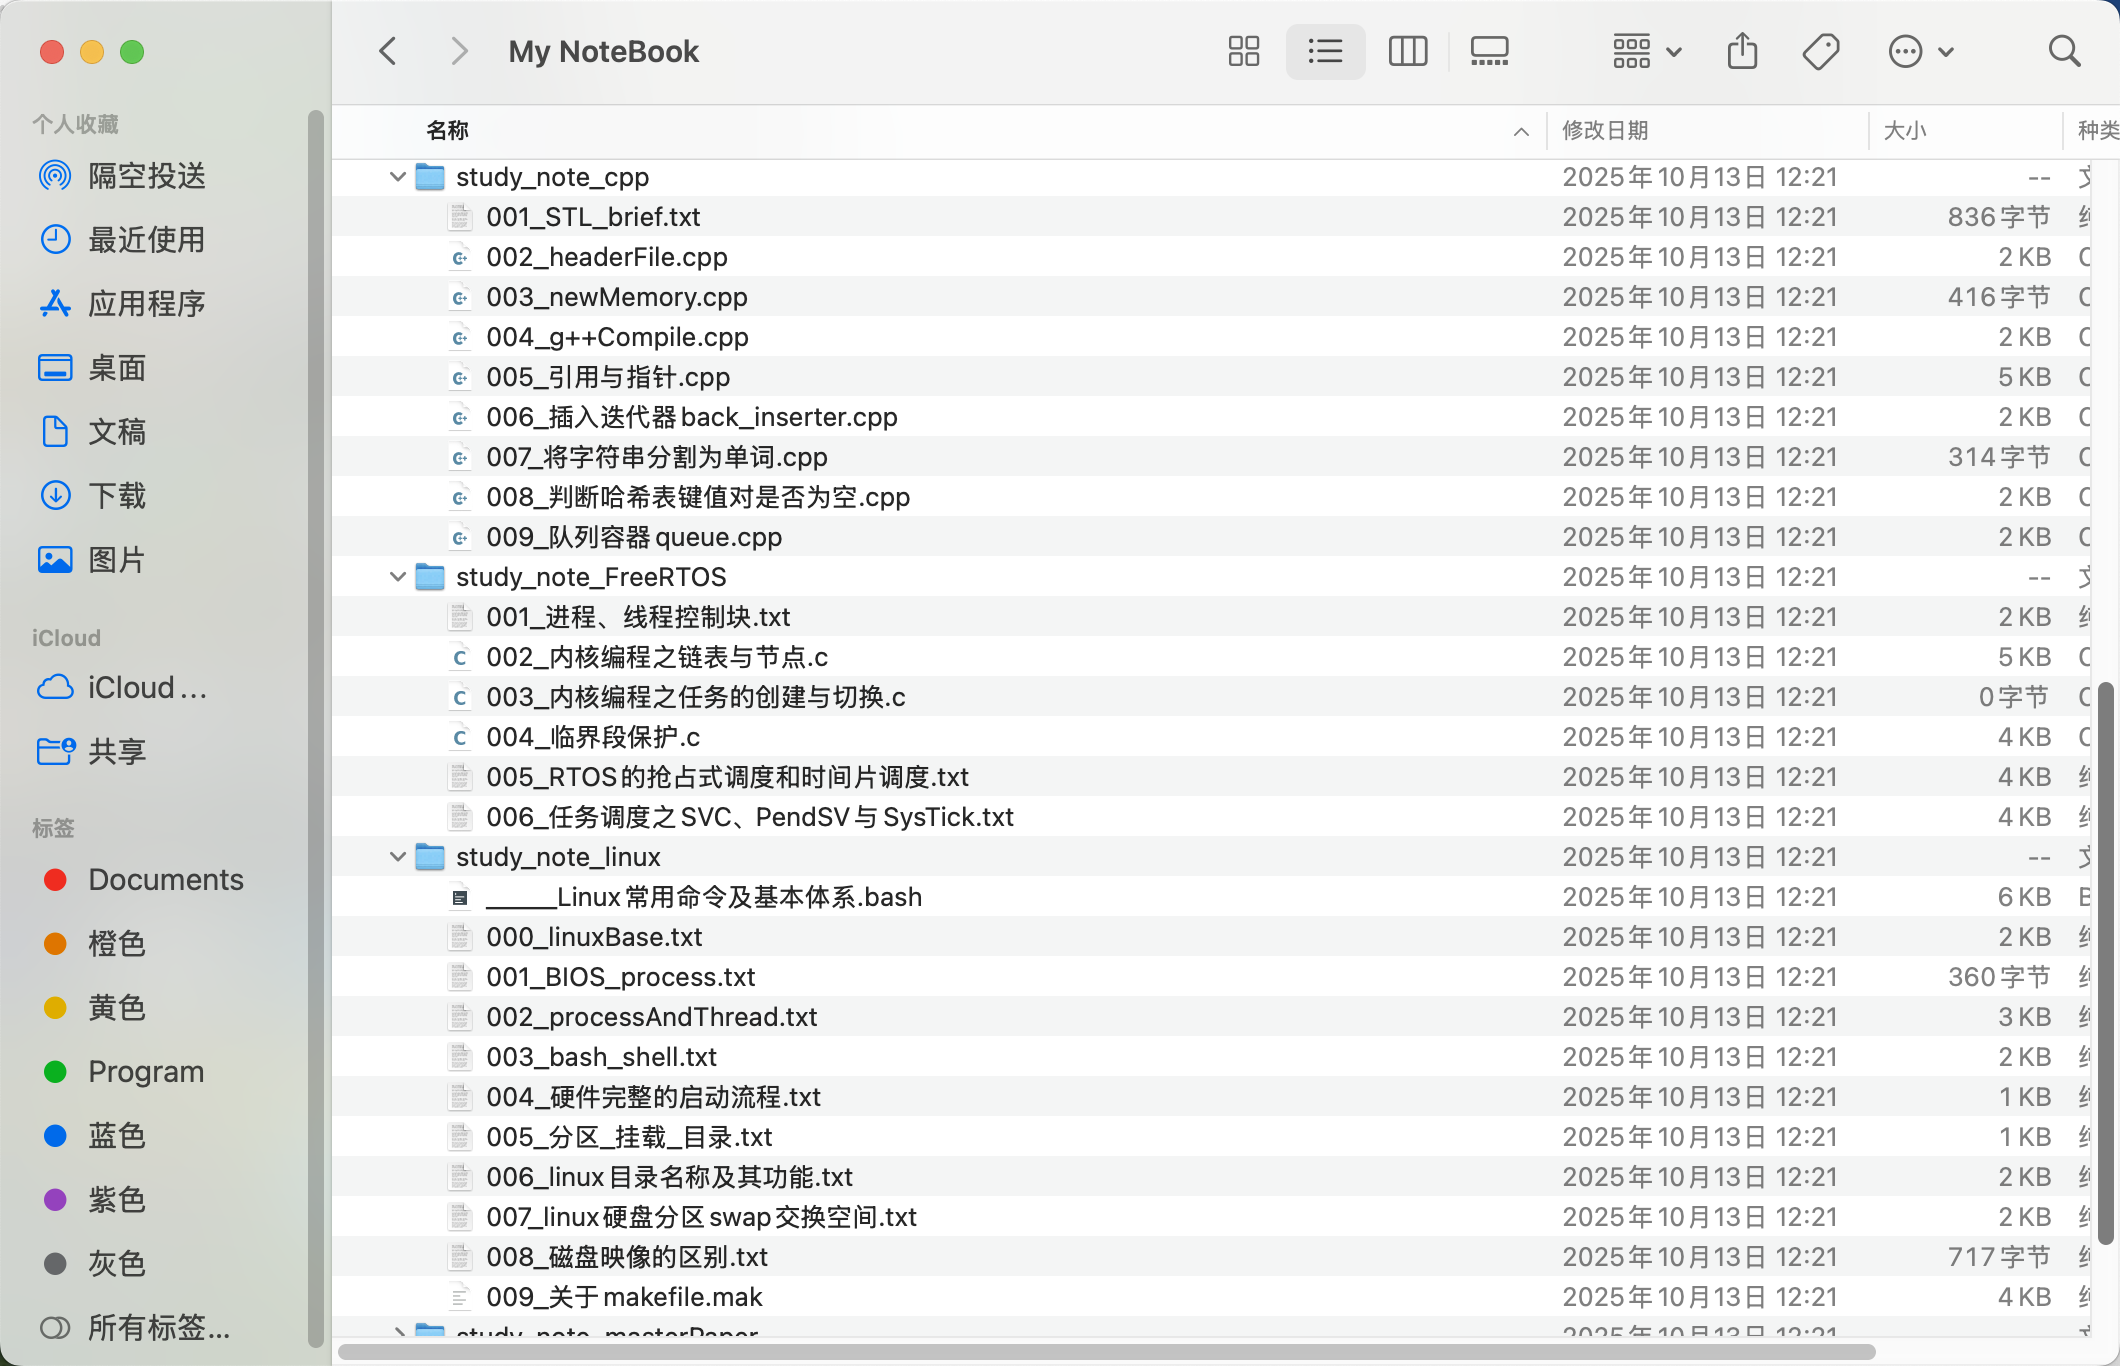
Task: Show 所有标签 in the sidebar
Action: click(x=158, y=1327)
